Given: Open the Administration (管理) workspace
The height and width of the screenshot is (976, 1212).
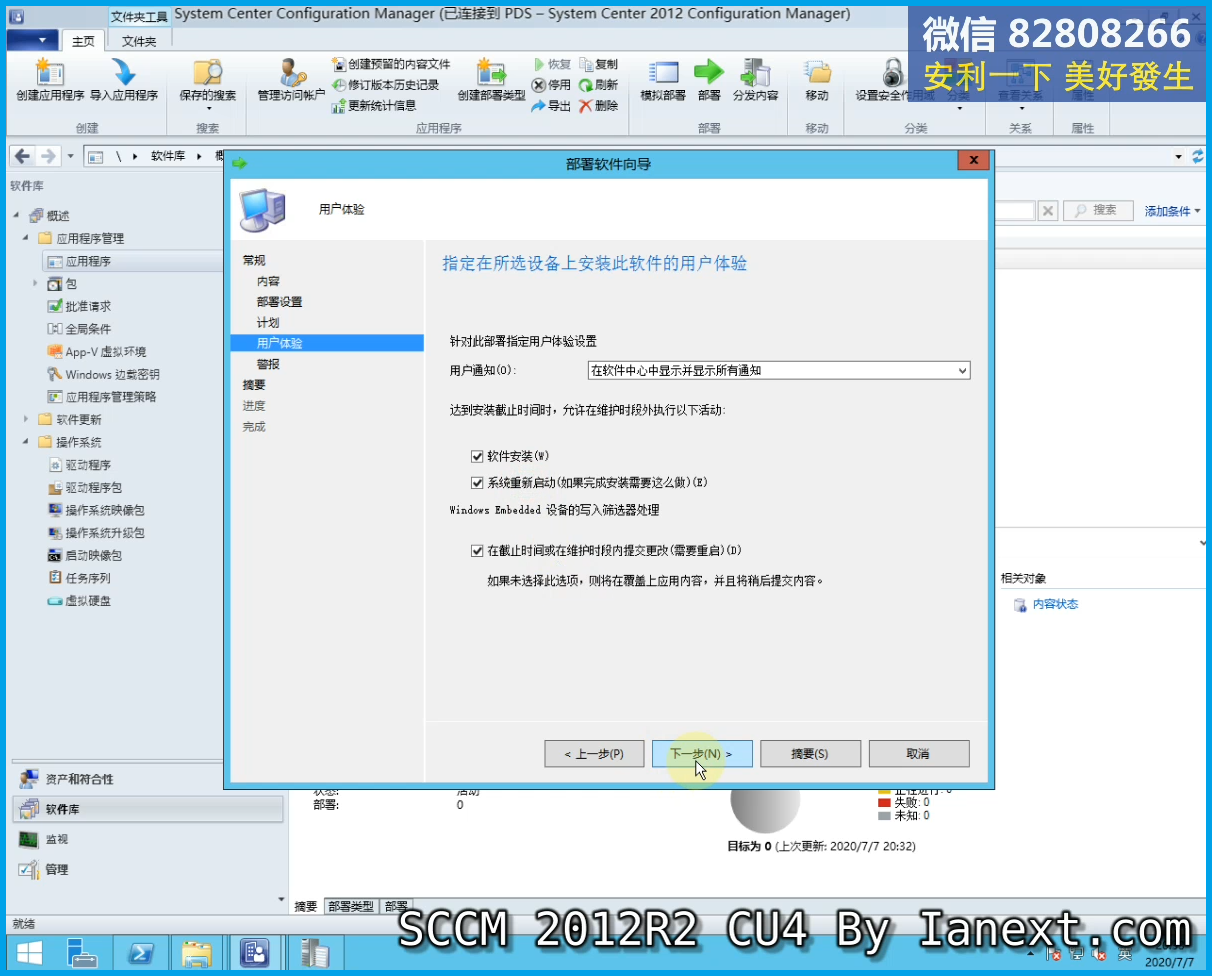Looking at the screenshot, I should [147, 869].
